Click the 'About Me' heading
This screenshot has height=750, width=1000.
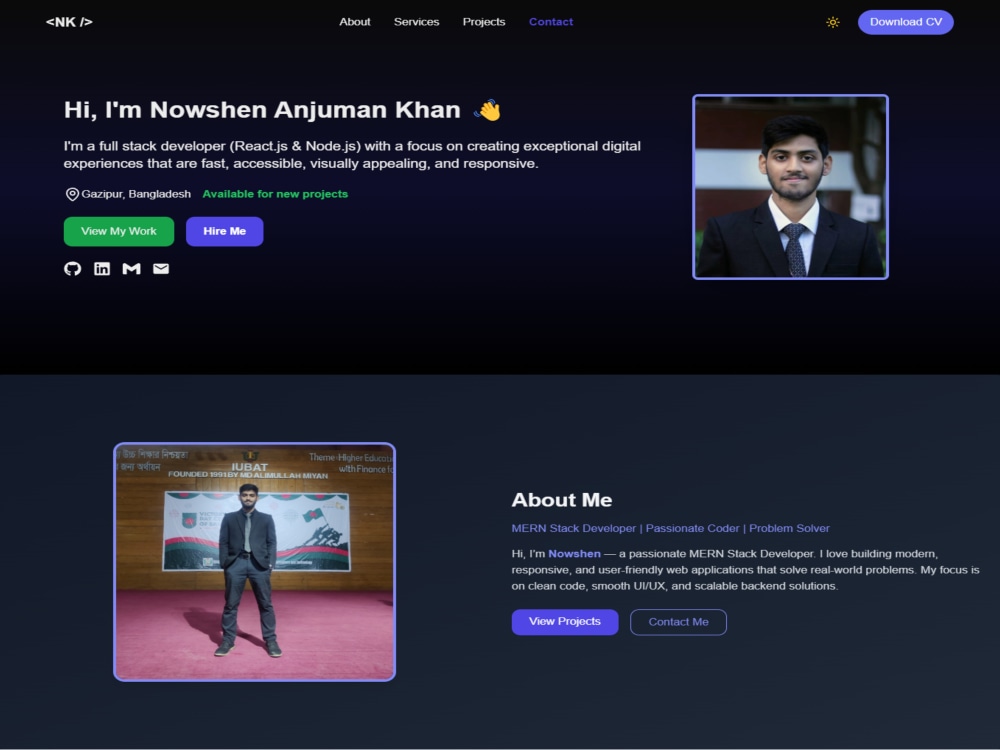(x=562, y=500)
